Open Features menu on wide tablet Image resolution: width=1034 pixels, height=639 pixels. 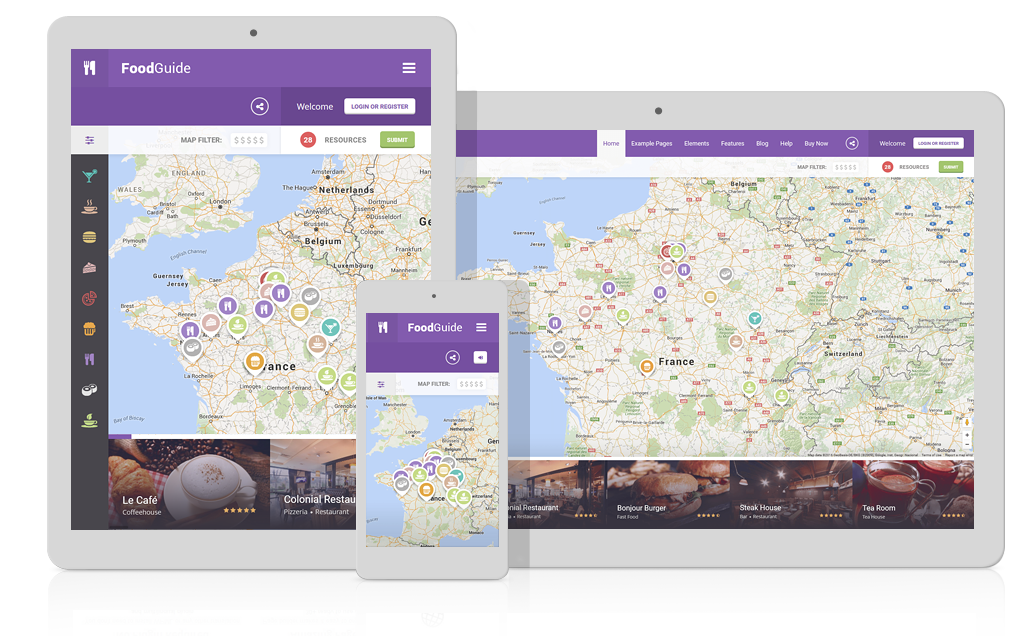pos(732,143)
